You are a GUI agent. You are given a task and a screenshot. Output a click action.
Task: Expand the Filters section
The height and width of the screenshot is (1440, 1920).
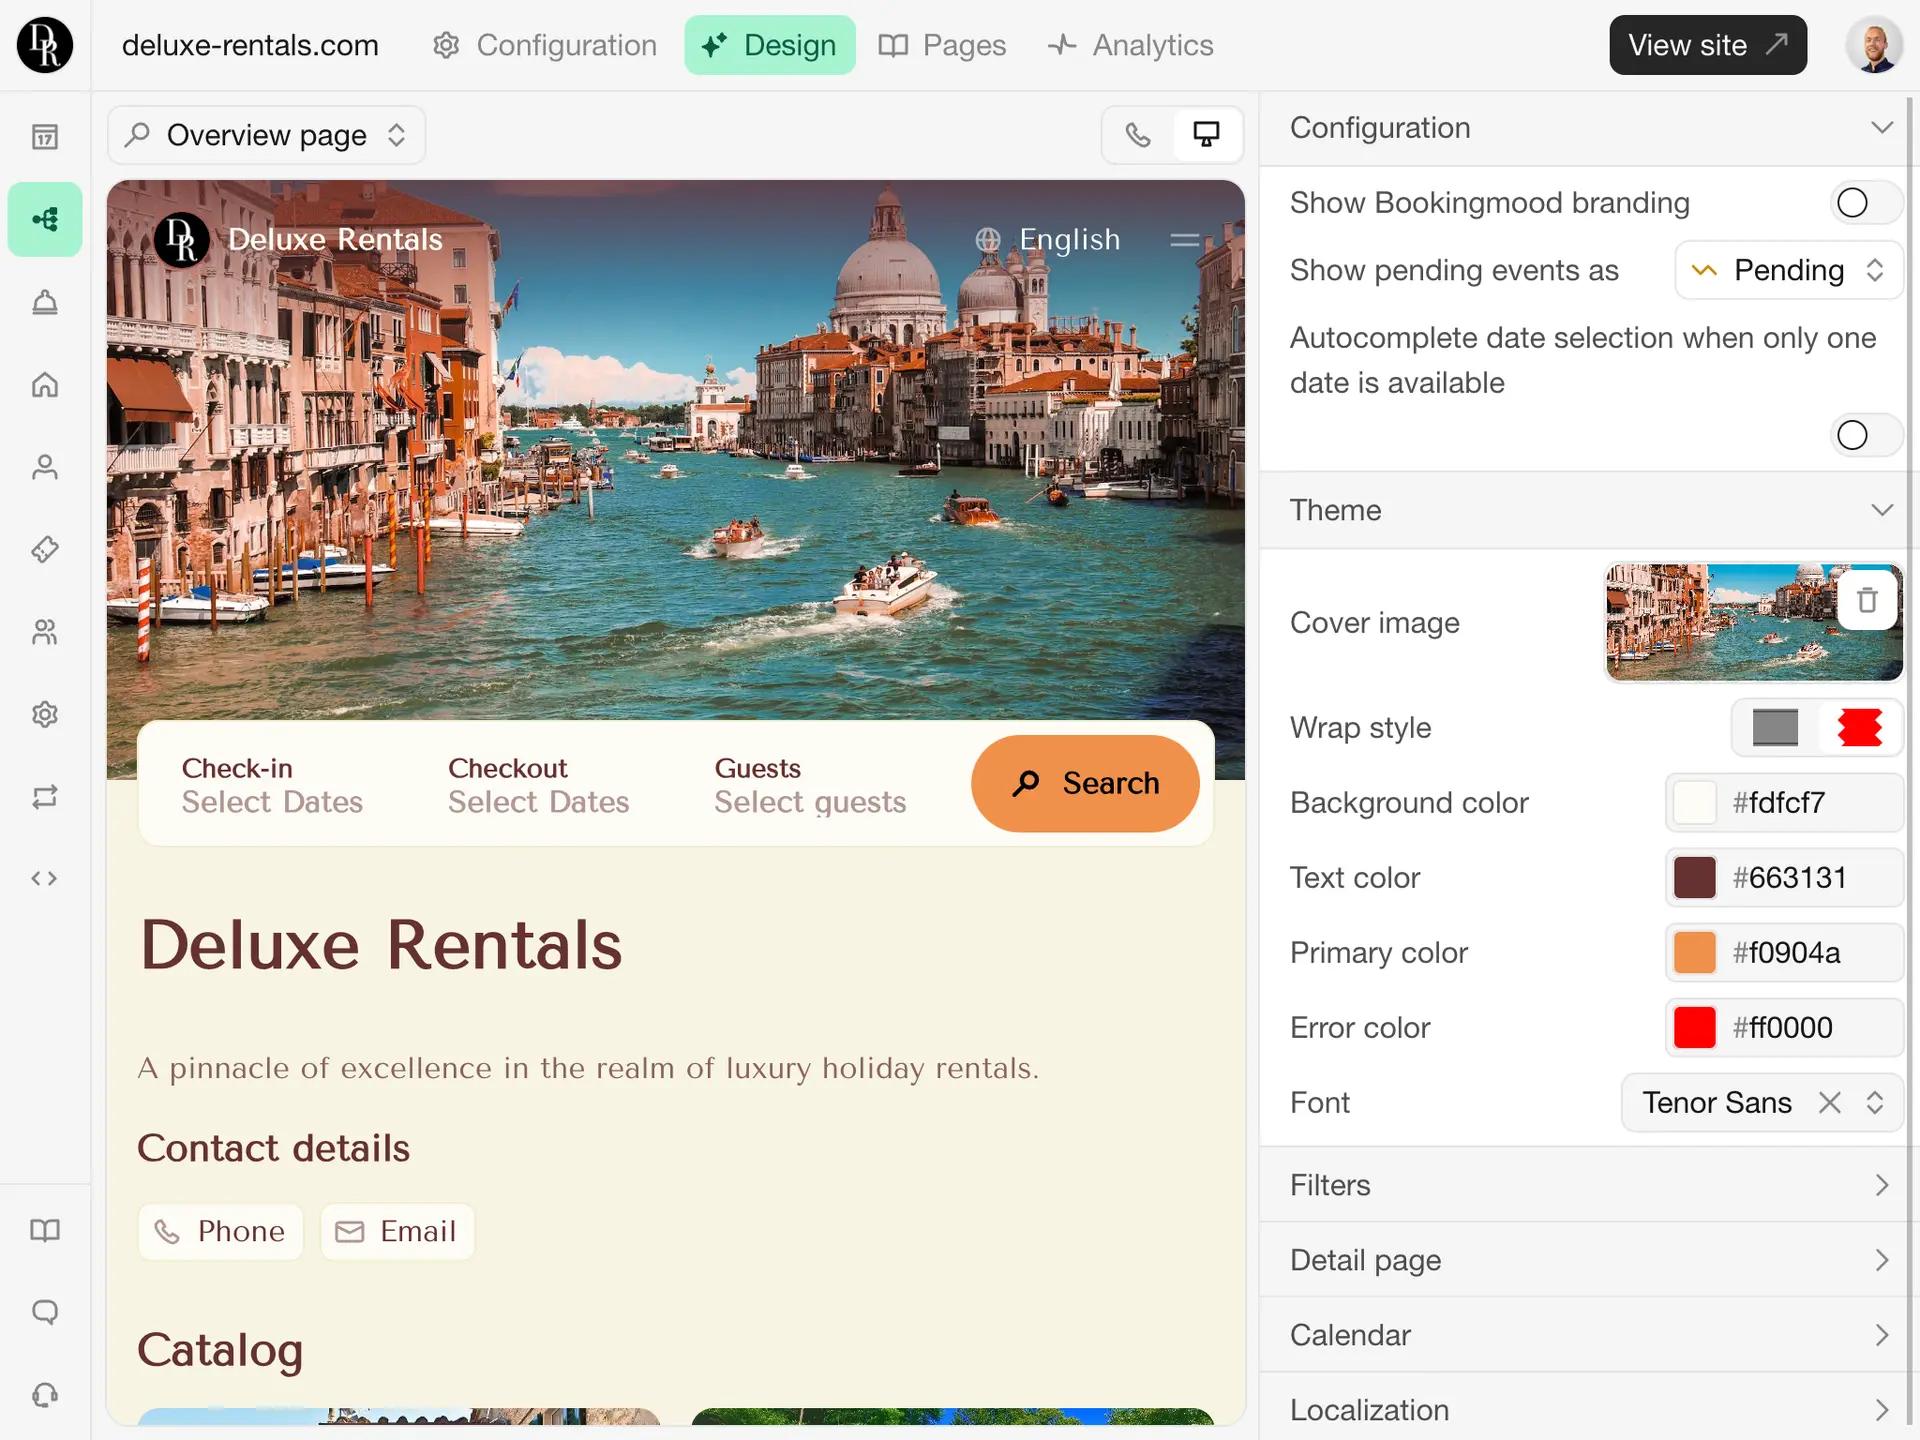1590,1185
